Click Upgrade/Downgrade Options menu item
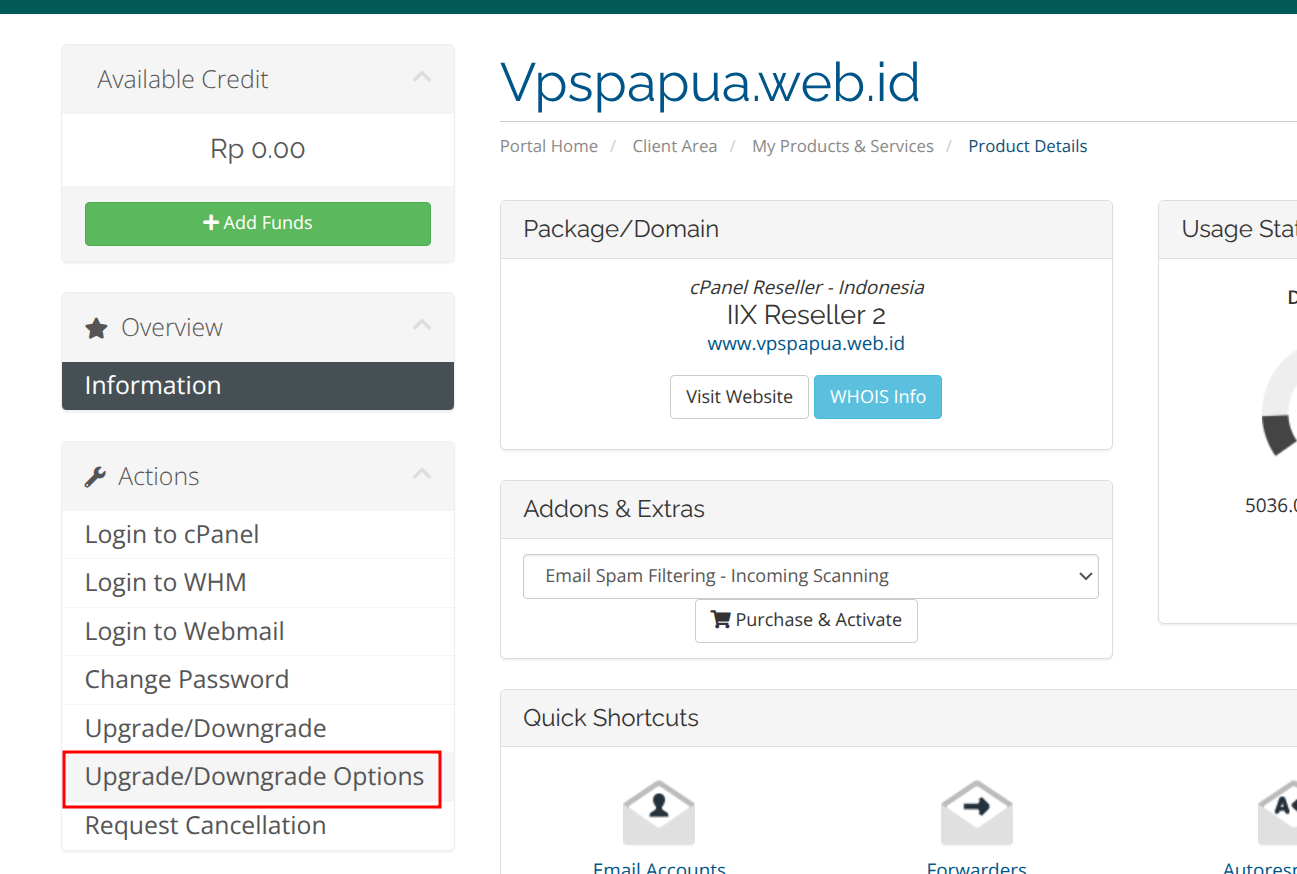This screenshot has width=1297, height=874. click(x=254, y=777)
